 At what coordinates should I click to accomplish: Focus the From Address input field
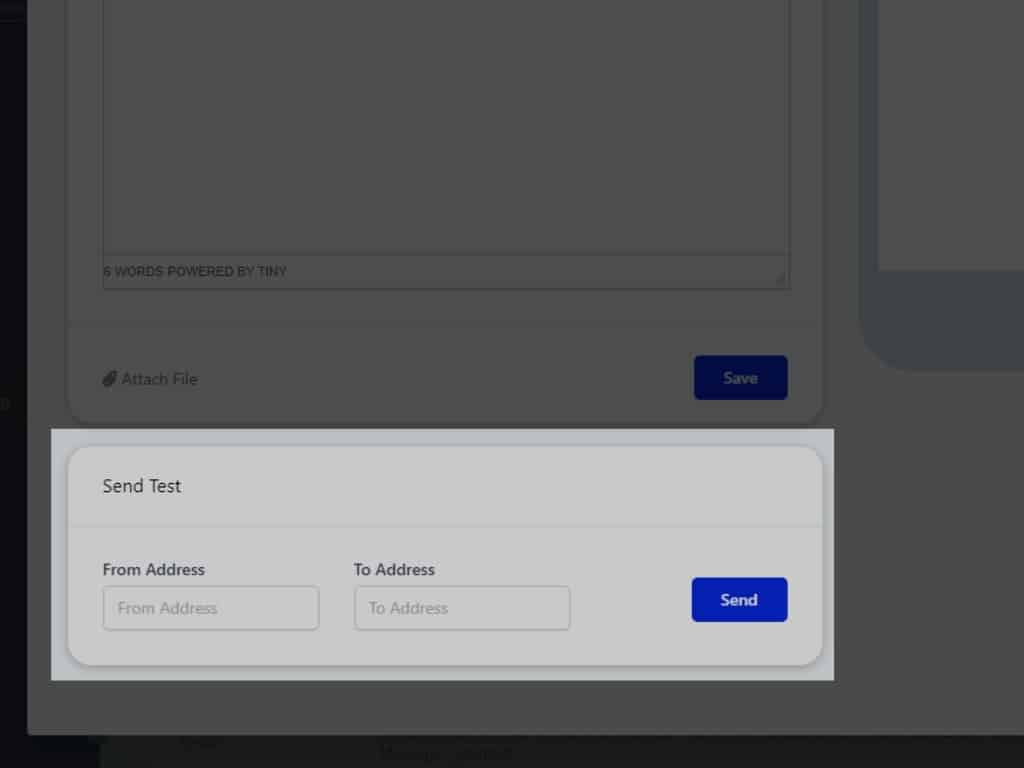click(211, 608)
